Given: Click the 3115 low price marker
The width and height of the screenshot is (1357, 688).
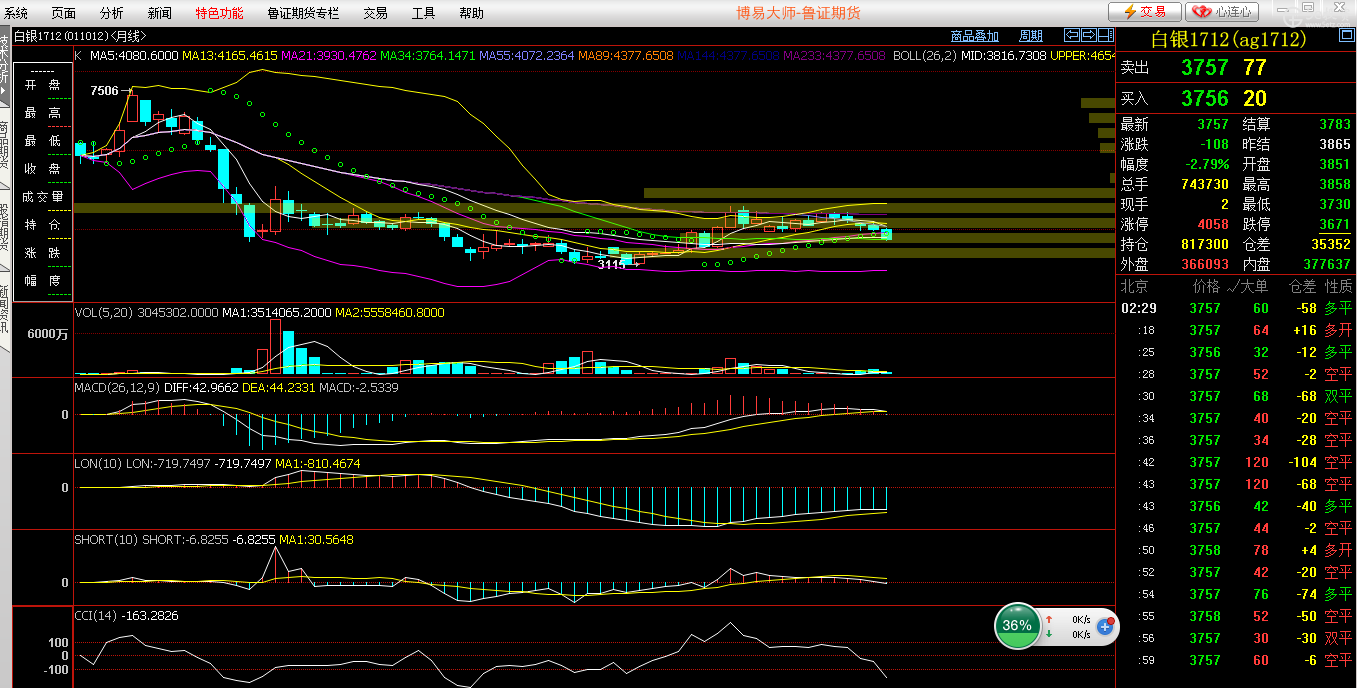Looking at the screenshot, I should 611,265.
